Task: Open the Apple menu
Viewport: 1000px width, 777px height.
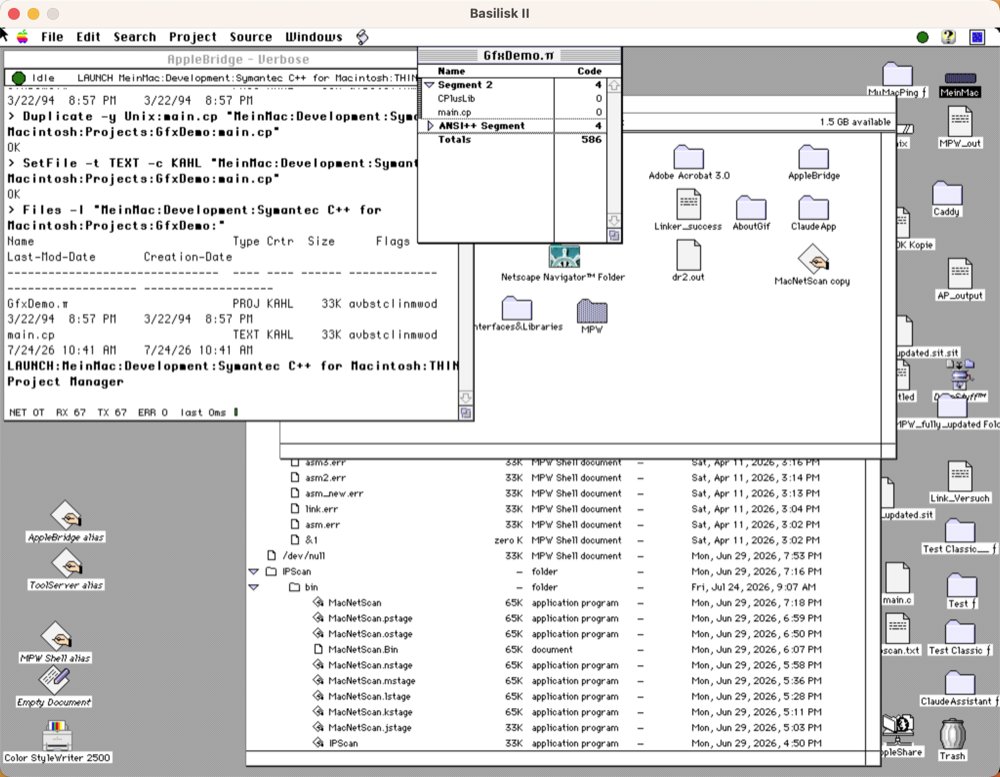Action: [22, 37]
